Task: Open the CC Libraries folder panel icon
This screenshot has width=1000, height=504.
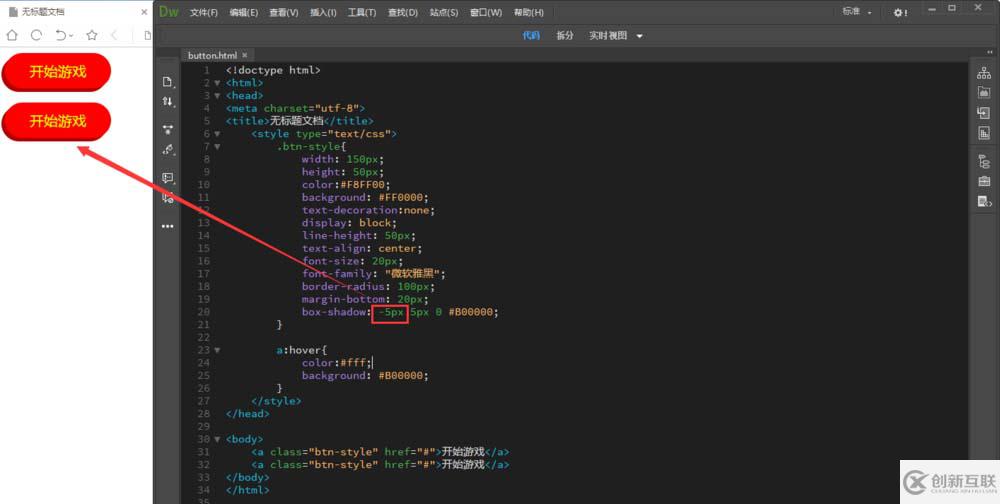Action: click(x=984, y=93)
